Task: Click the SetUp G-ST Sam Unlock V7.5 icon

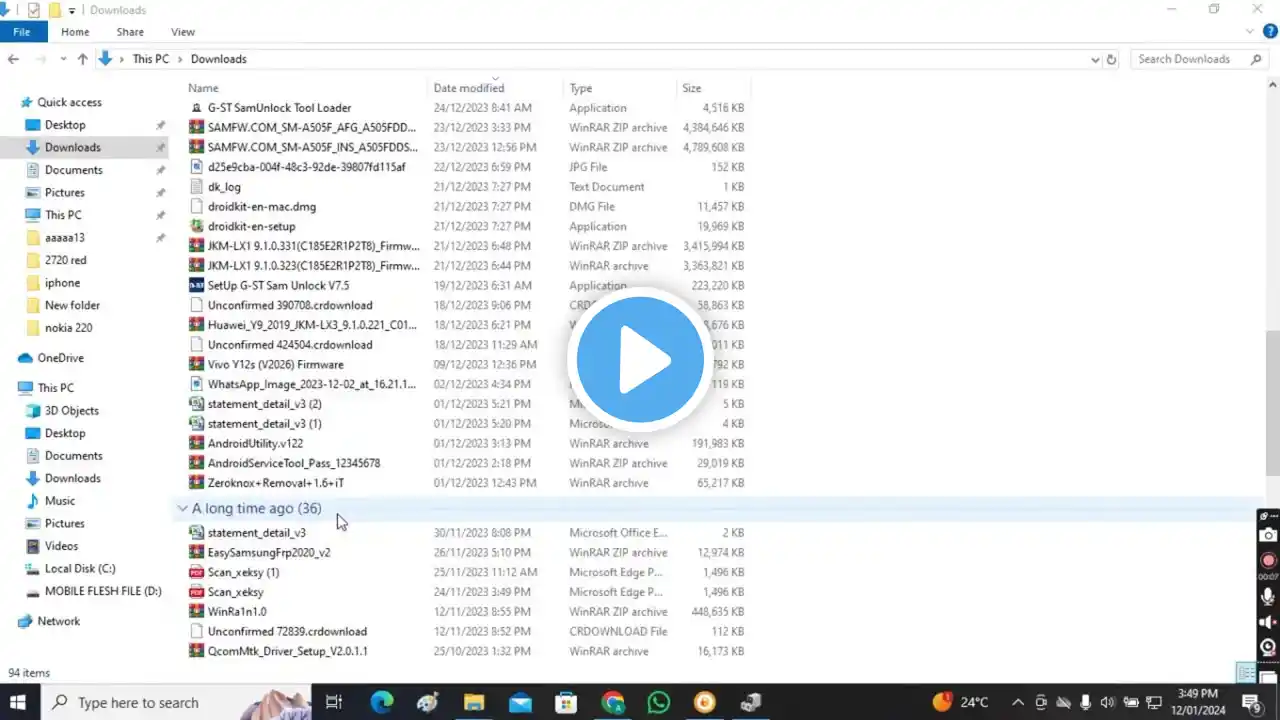Action: (197, 286)
